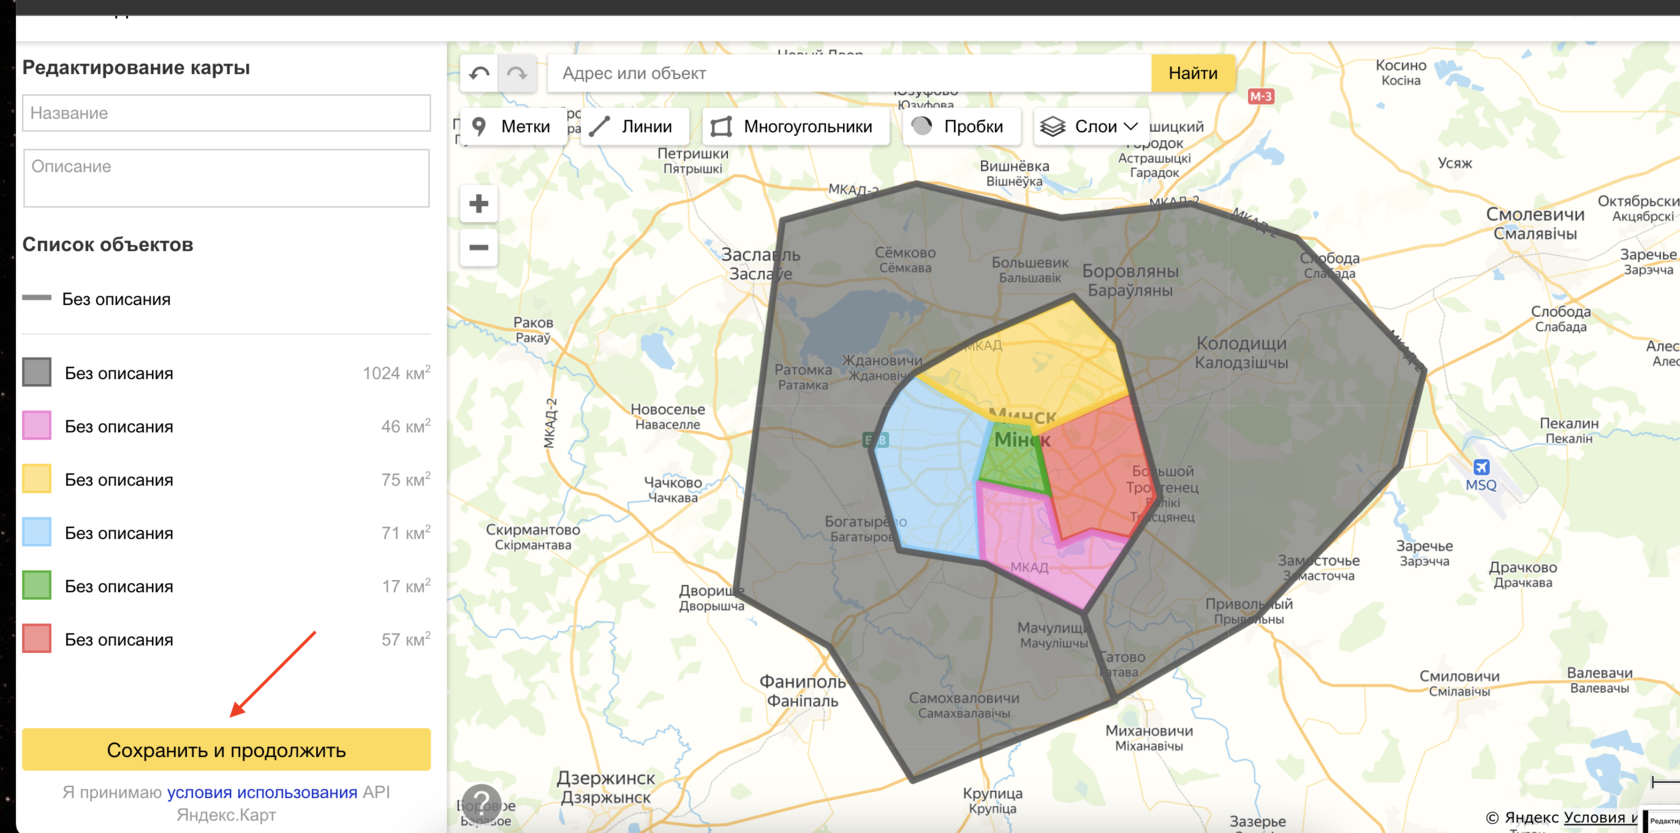This screenshot has width=1680, height=833.
Task: Click the Название name input field
Action: (226, 113)
